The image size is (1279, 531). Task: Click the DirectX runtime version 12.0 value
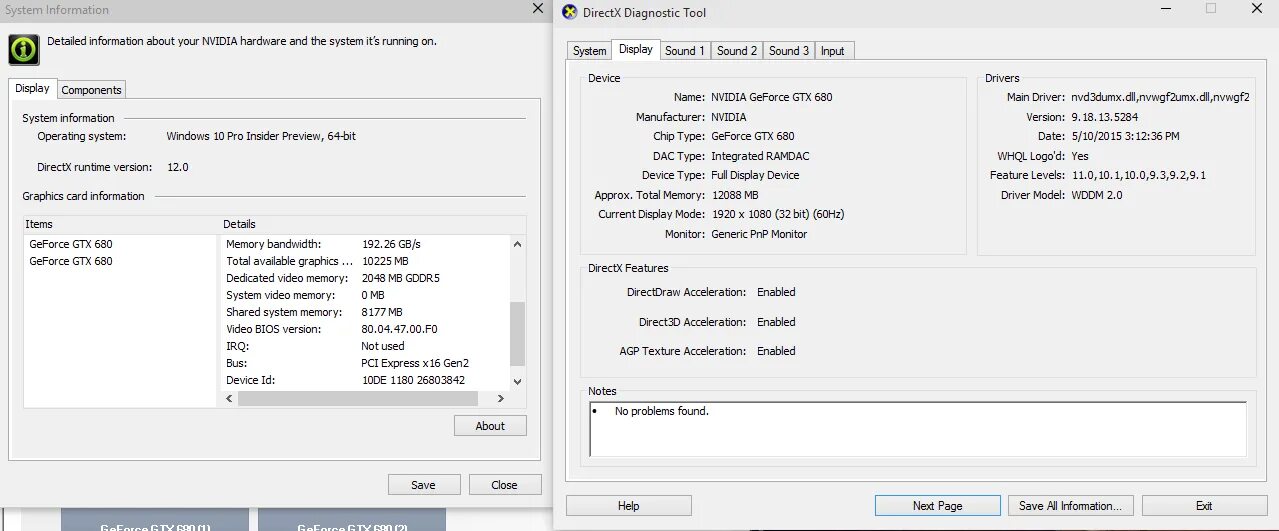(x=177, y=167)
